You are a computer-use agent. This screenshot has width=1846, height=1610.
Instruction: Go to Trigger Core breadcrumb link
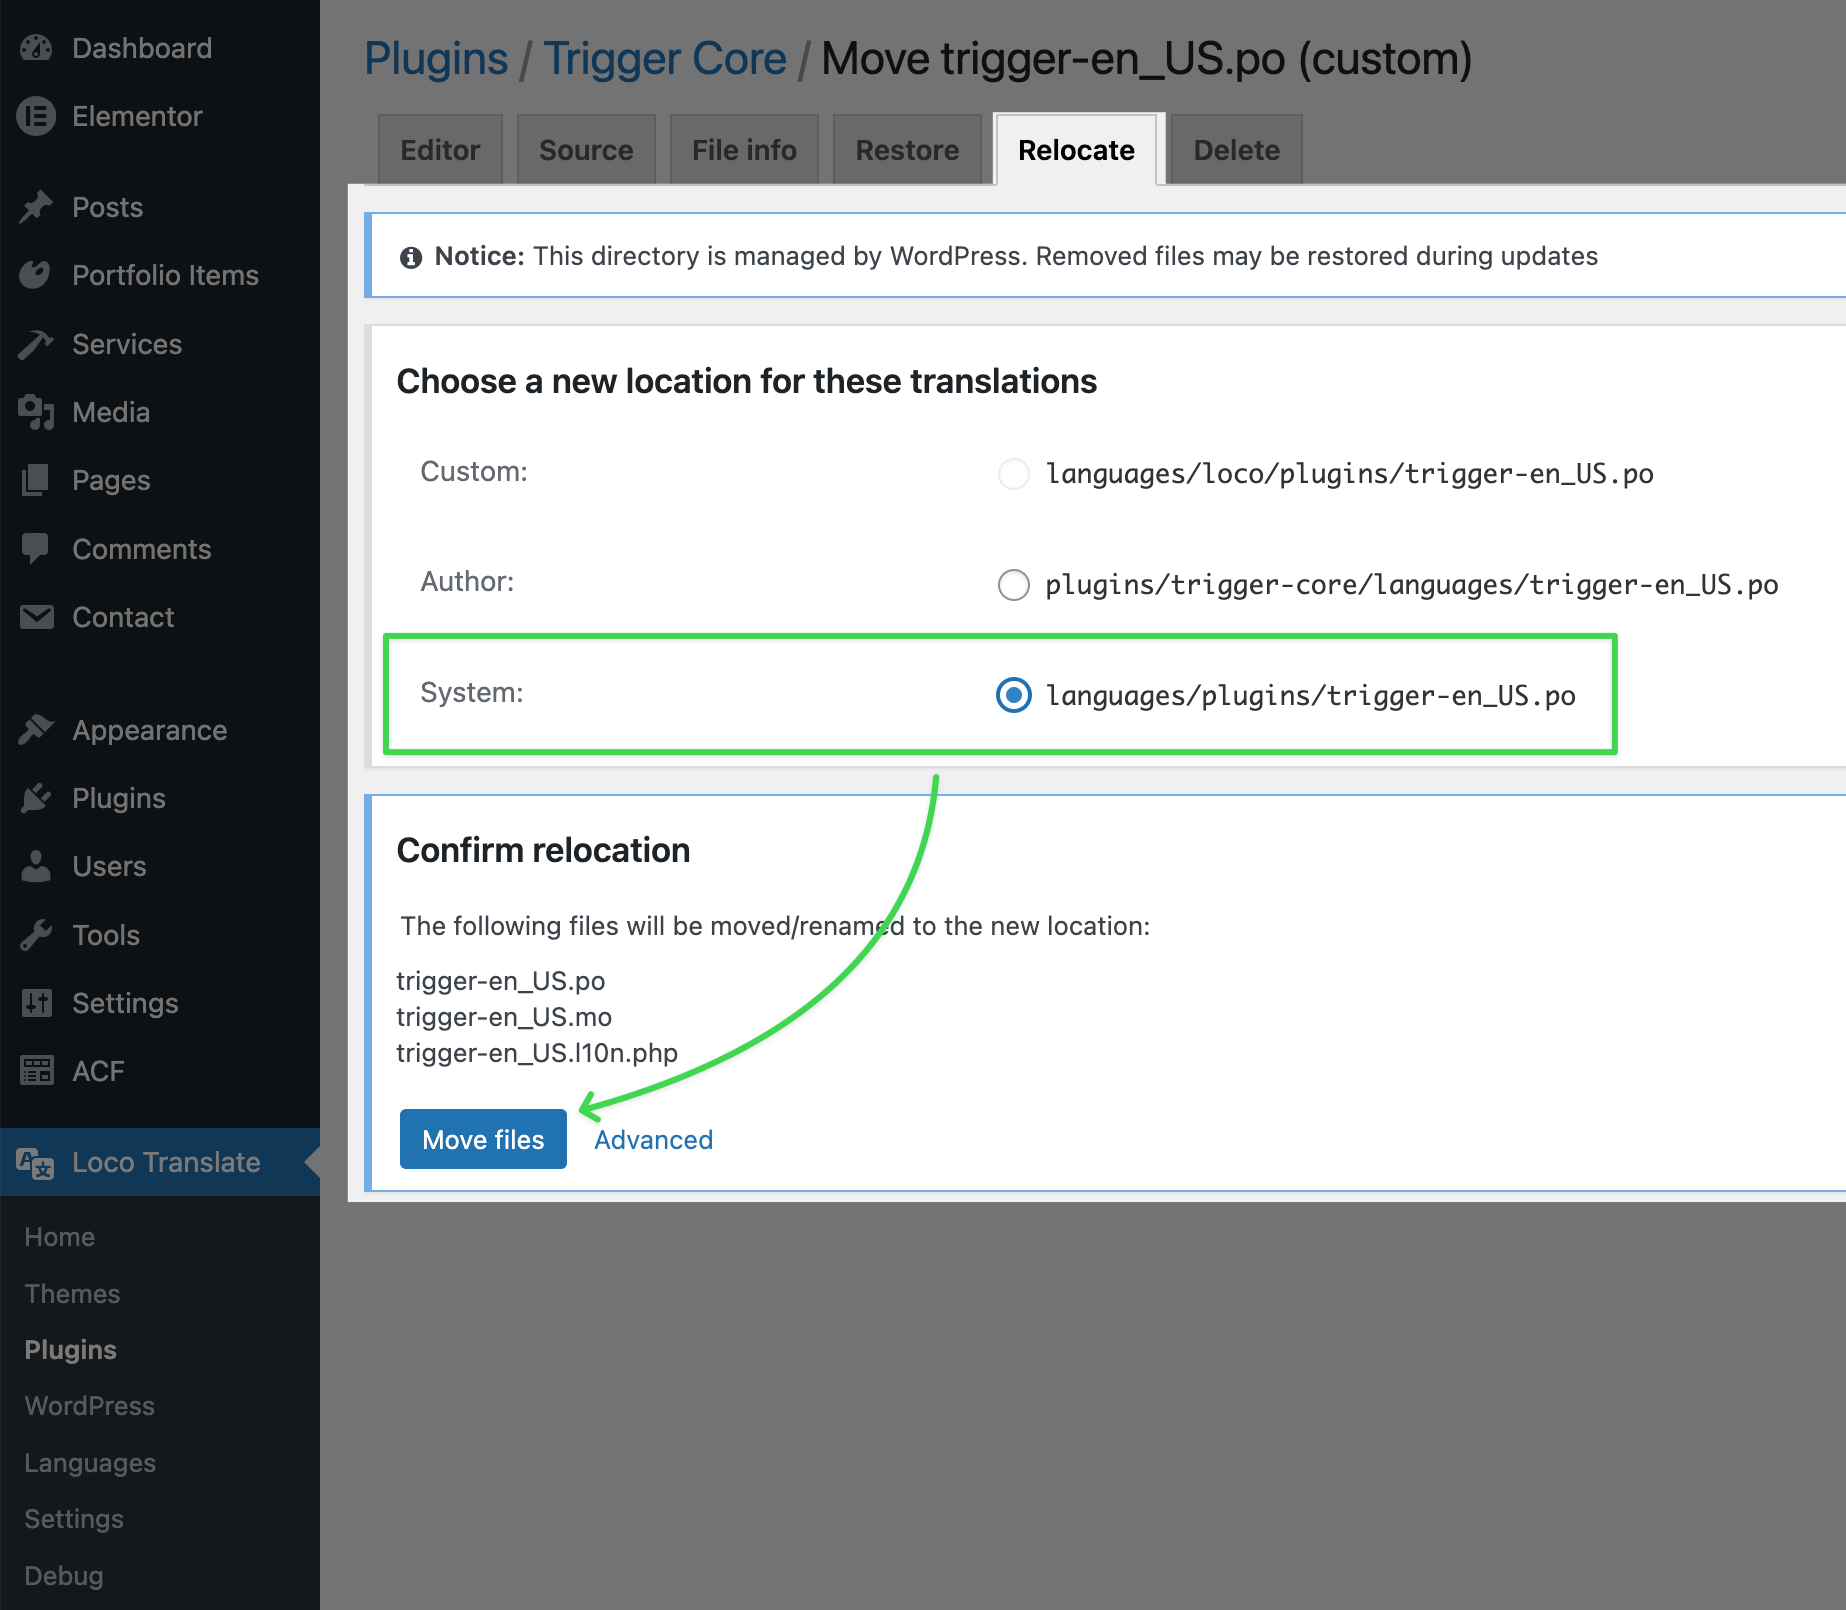point(665,59)
